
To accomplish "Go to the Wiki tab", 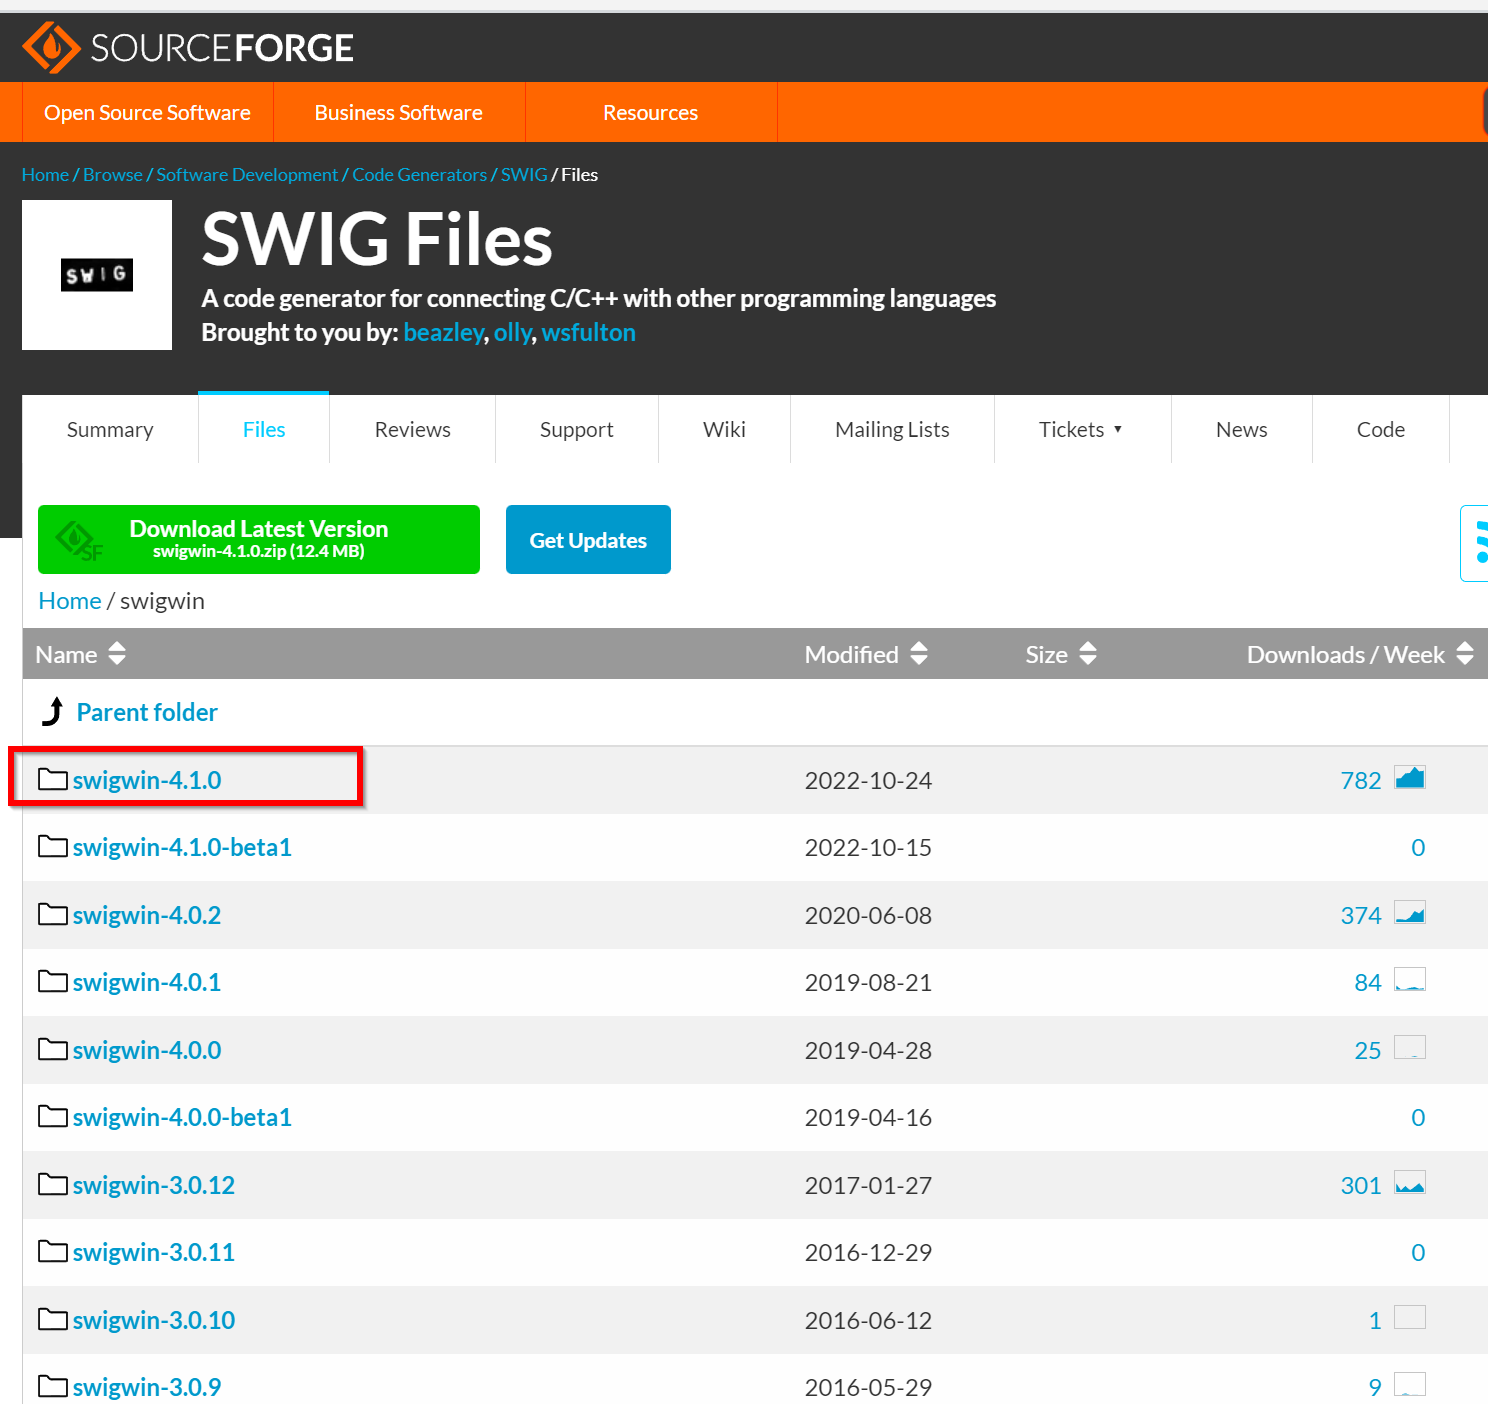I will [x=724, y=429].
